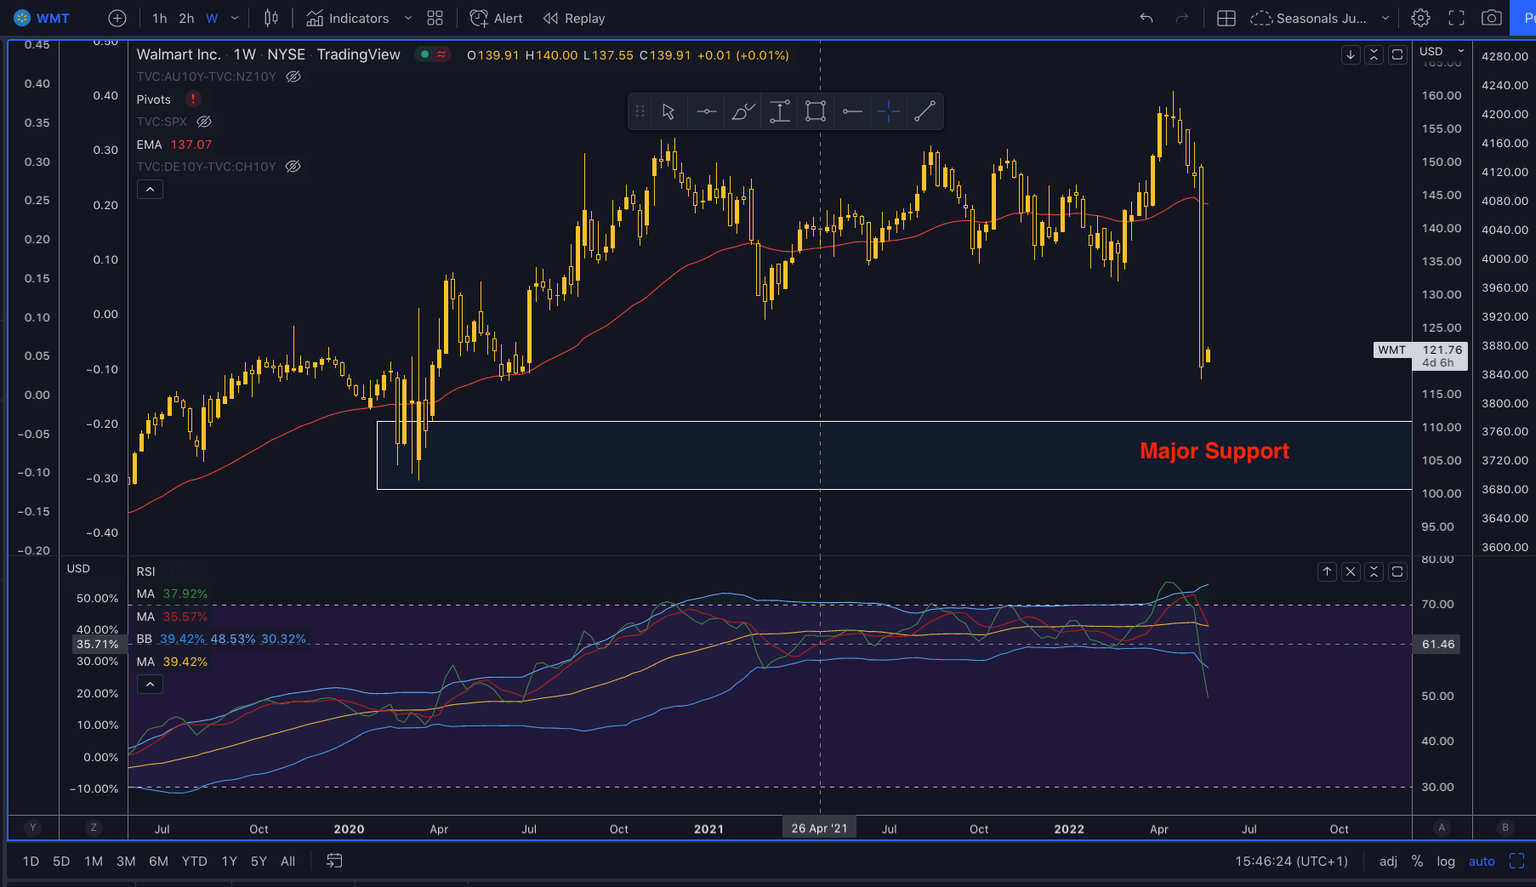Image resolution: width=1536 pixels, height=887 pixels.
Task: Click the Pivots warning icon
Action: tap(193, 99)
